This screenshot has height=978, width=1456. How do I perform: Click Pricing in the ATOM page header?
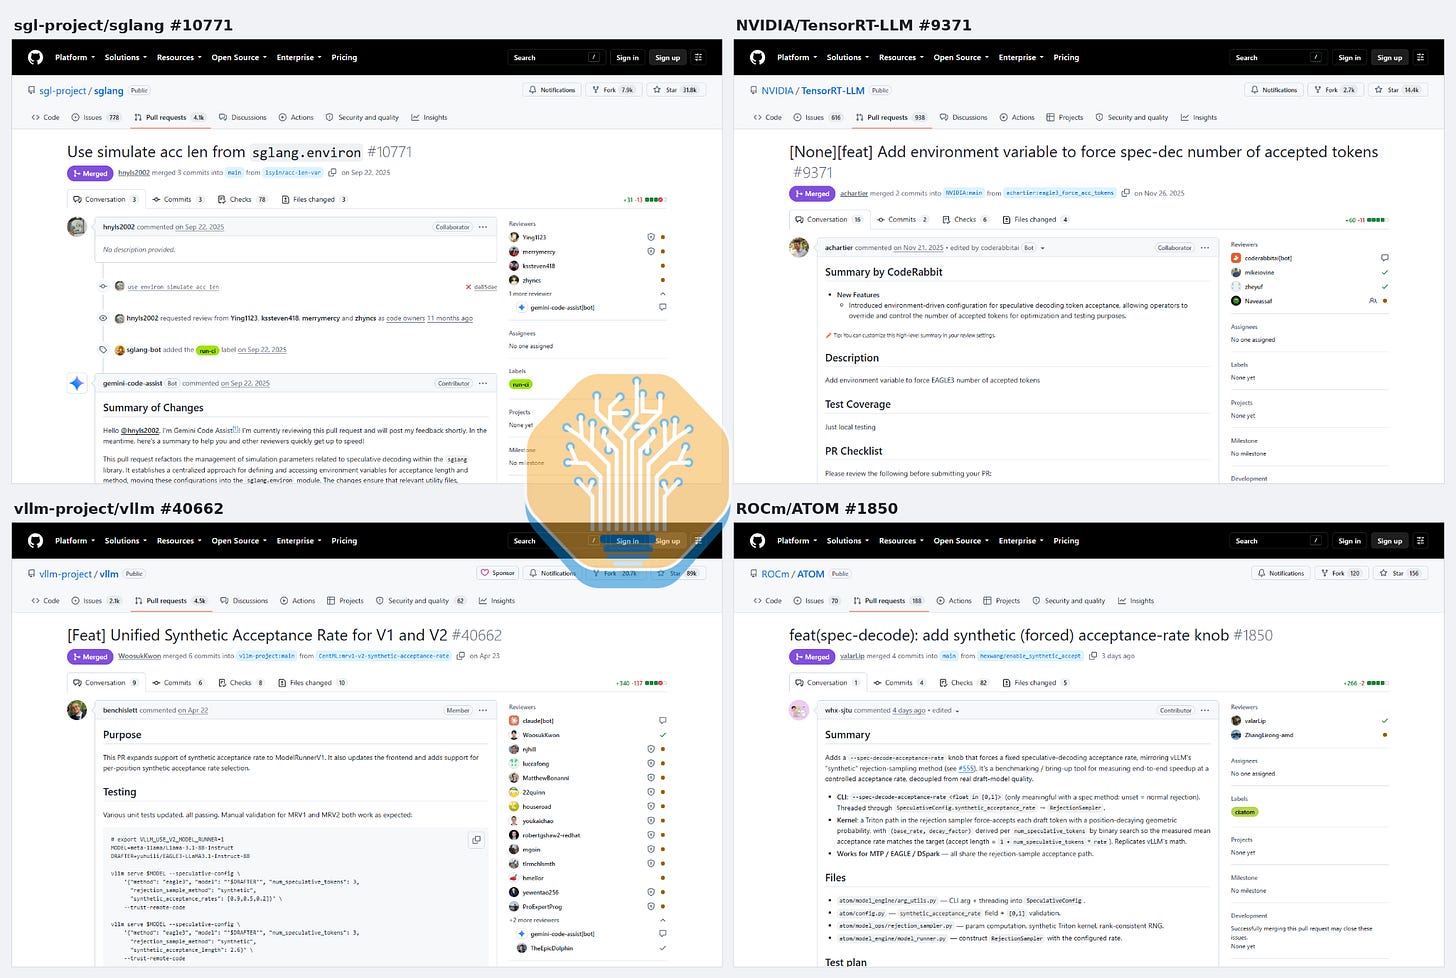1066,541
